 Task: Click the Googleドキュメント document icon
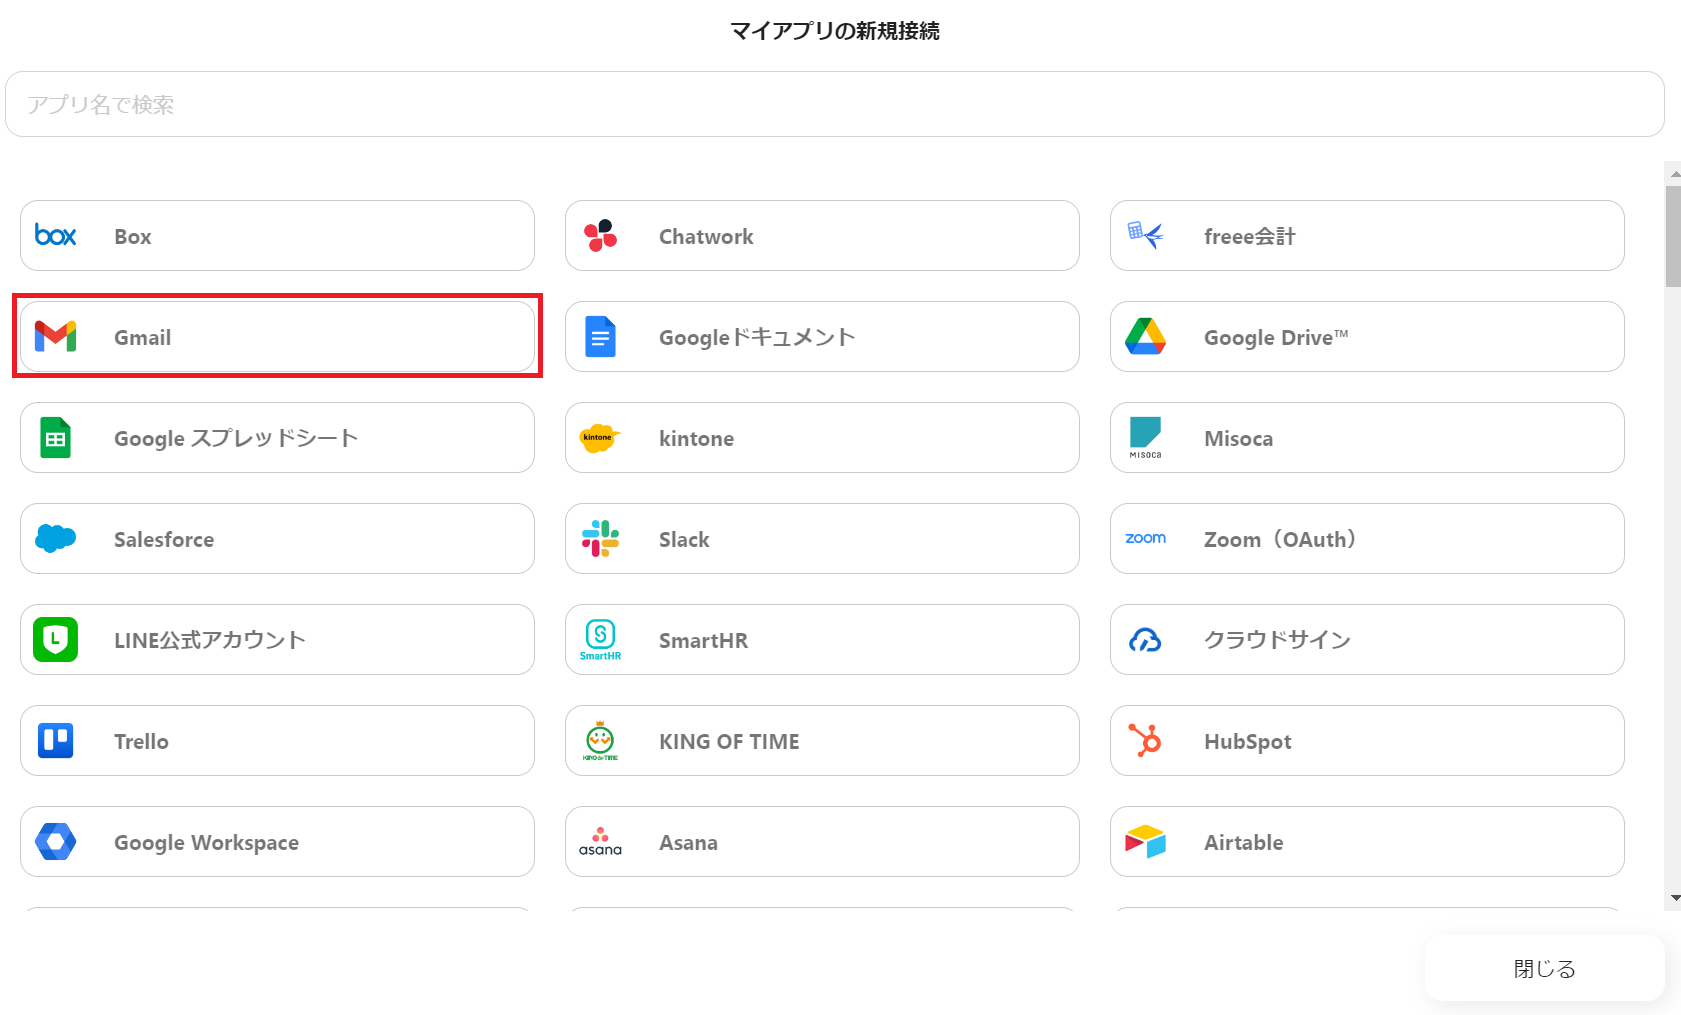tap(600, 336)
